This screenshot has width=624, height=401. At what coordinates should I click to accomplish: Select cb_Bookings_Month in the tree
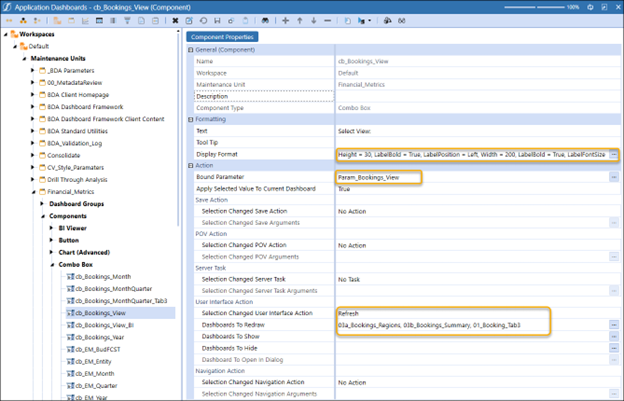(x=103, y=277)
